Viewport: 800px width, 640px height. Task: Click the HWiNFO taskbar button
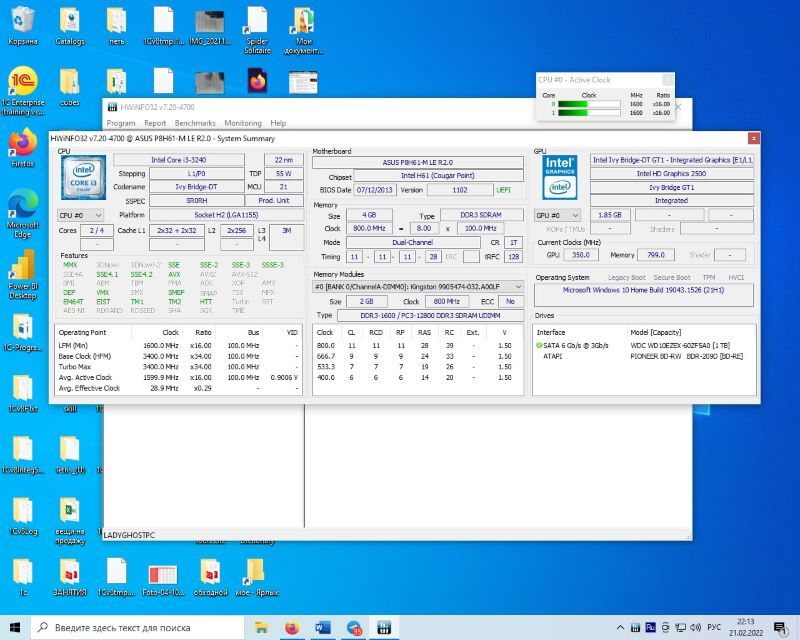tap(384, 627)
